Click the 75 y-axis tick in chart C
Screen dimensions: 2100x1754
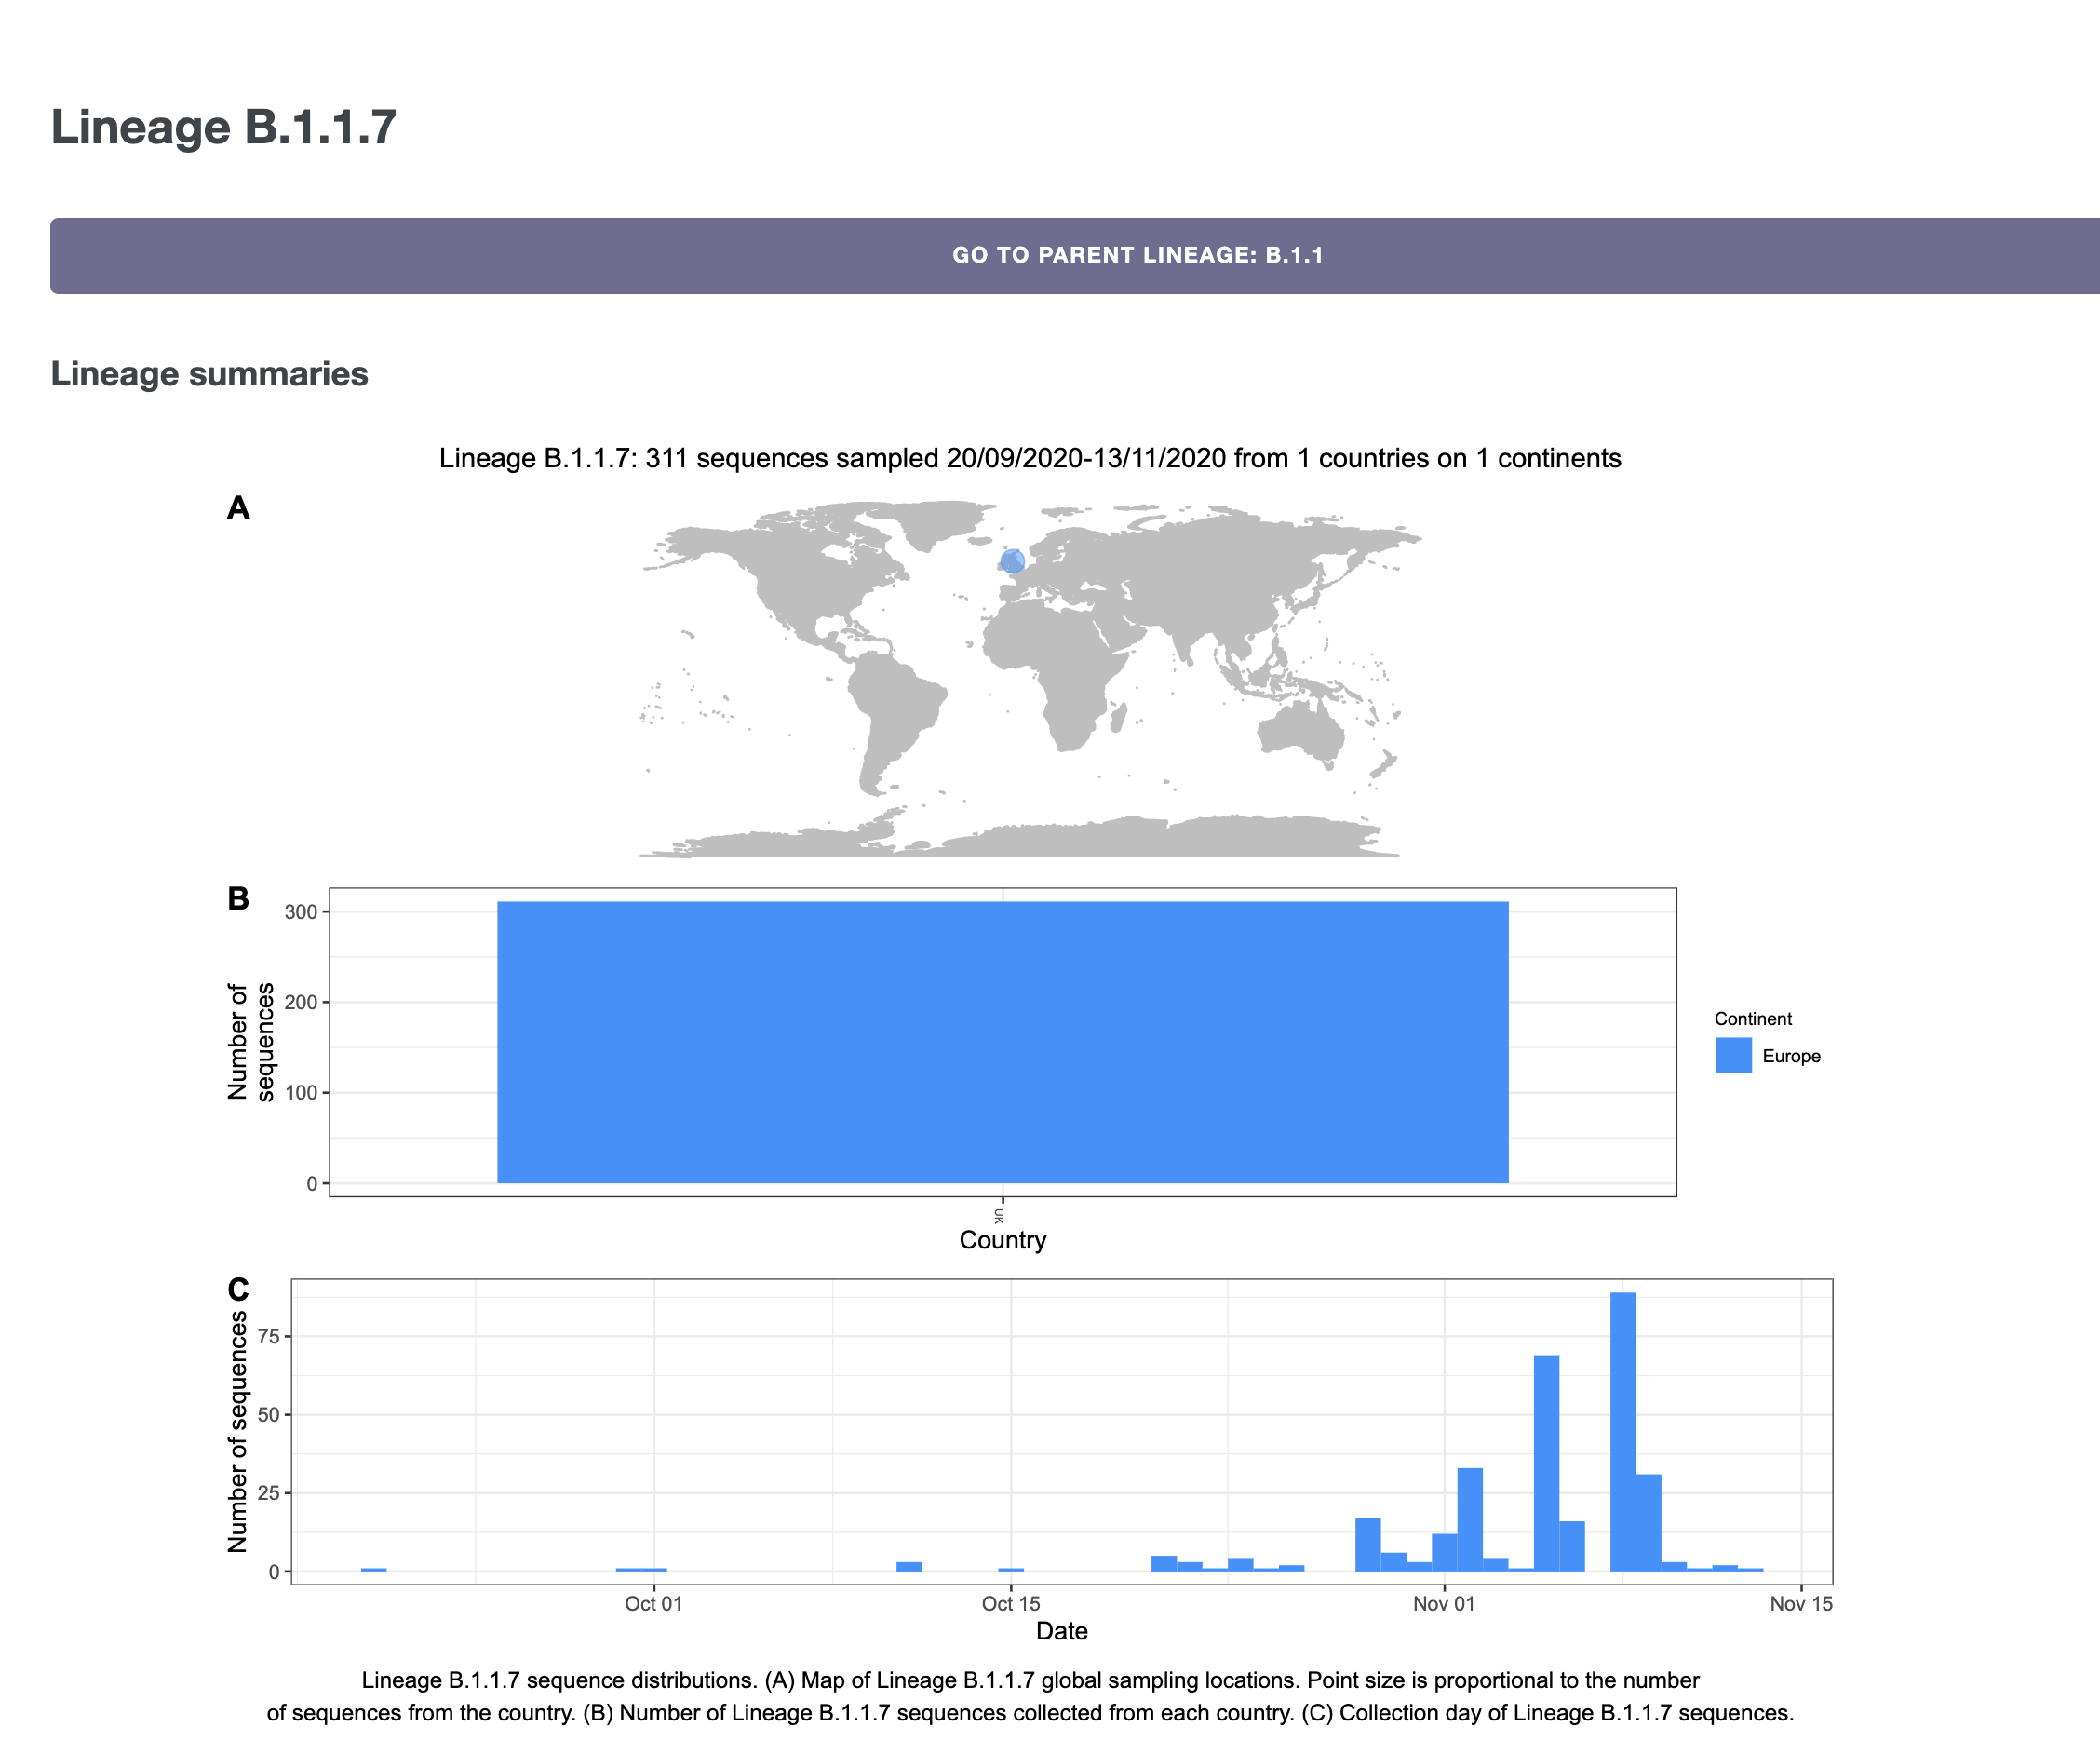pos(269,1336)
